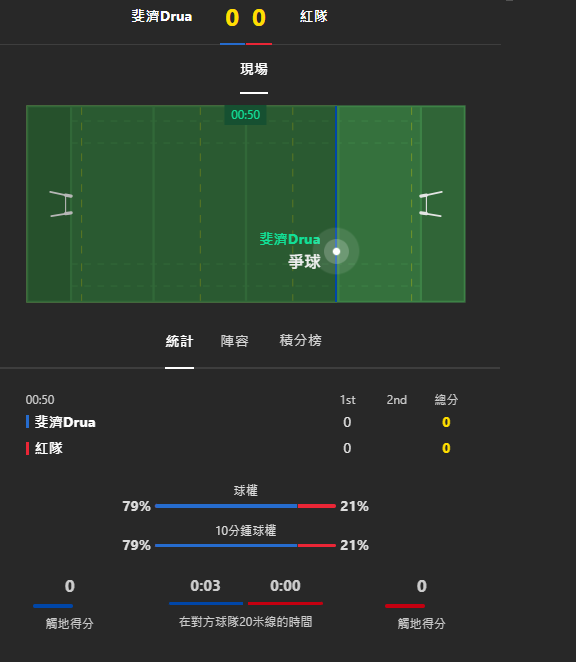The image size is (576, 662).
Task: Click the right goalpost icon on pitch
Action: click(431, 204)
